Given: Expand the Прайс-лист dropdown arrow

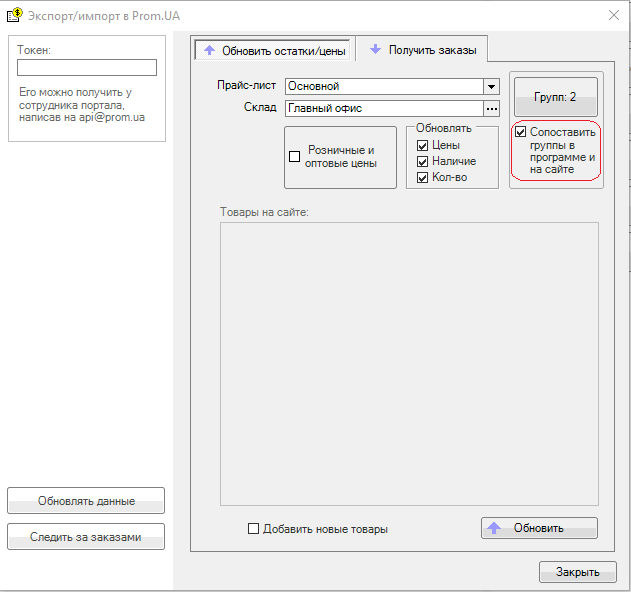Looking at the screenshot, I should pos(491,87).
